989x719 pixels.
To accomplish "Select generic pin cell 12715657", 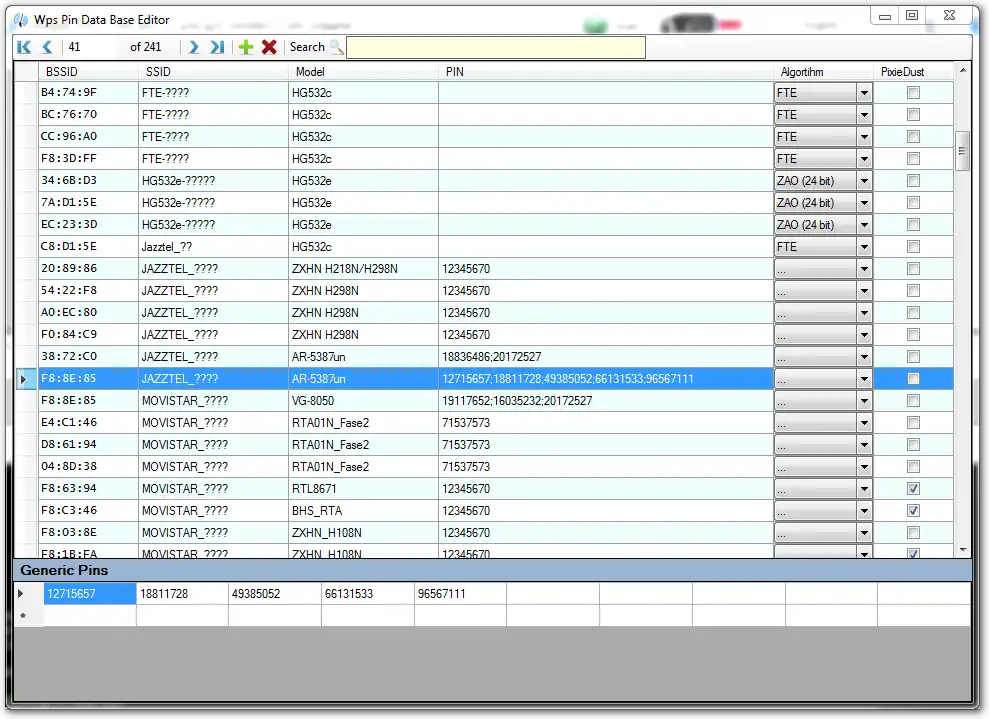I will point(90,593).
